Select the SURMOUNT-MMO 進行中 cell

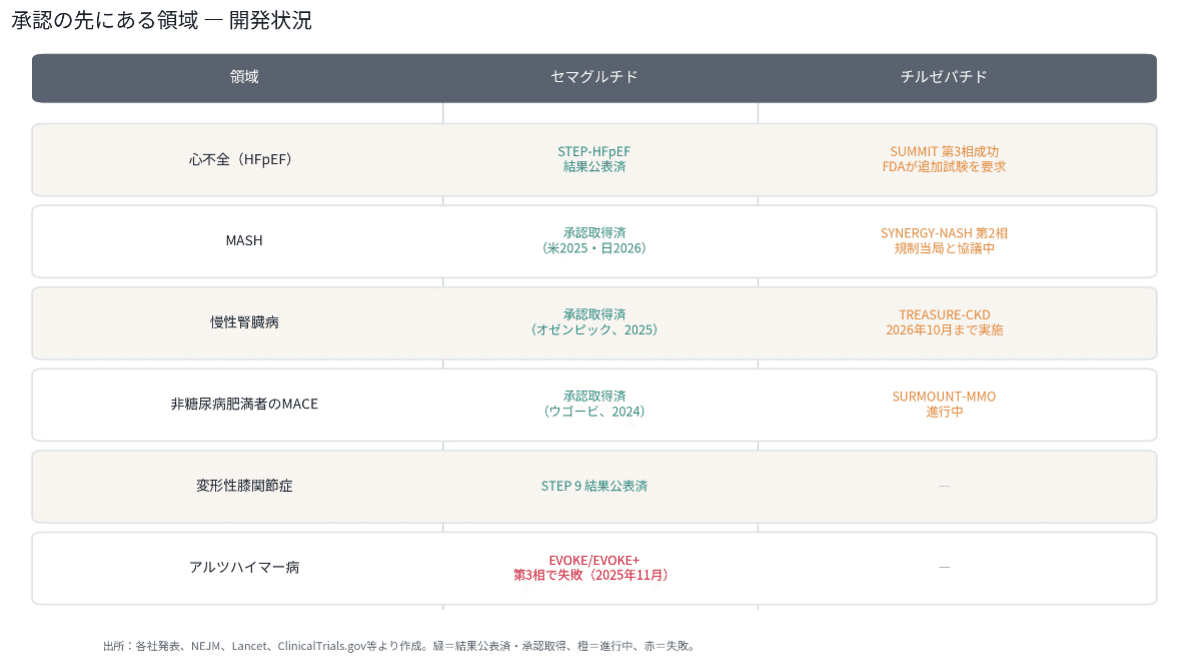pyautogui.click(x=944, y=404)
